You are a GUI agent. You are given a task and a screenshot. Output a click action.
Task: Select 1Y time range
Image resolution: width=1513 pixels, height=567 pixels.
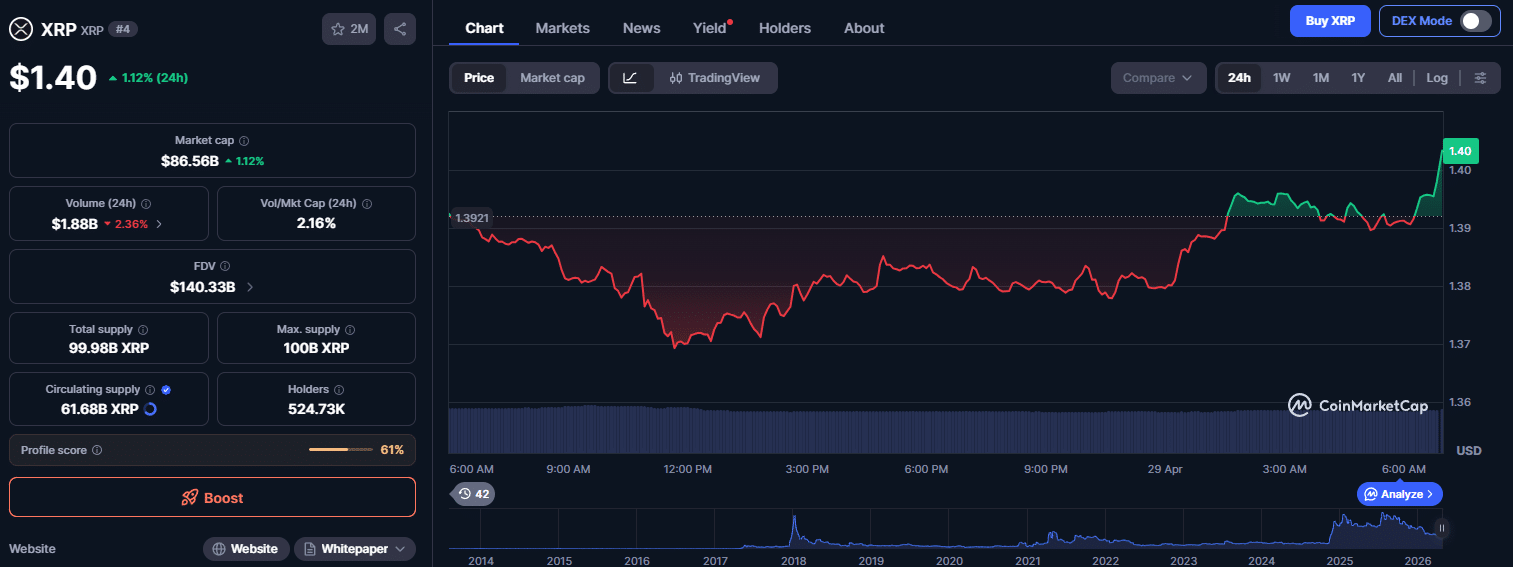pos(1358,78)
